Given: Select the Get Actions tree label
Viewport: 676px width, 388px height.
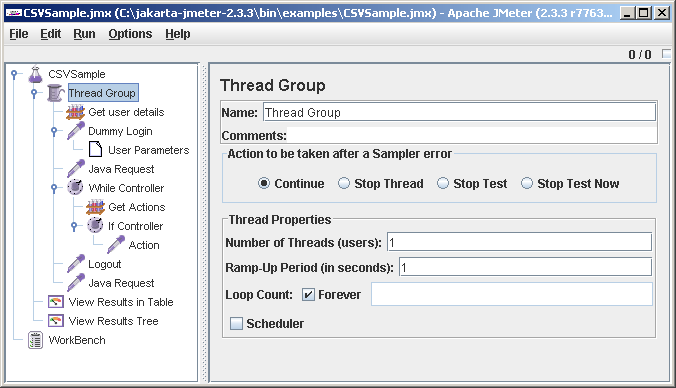Looking at the screenshot, I should coord(137,207).
